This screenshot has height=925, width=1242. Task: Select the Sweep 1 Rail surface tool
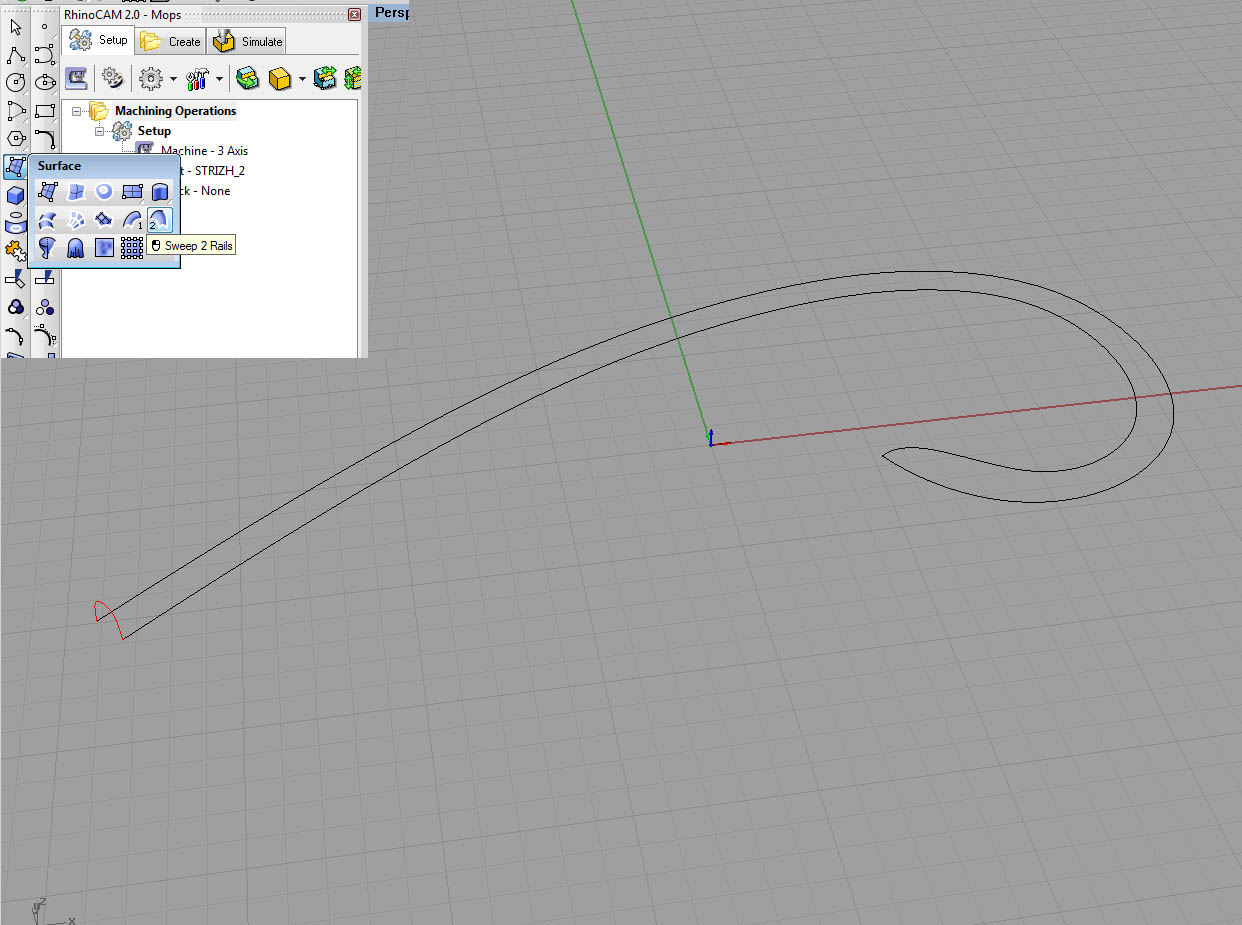point(132,220)
